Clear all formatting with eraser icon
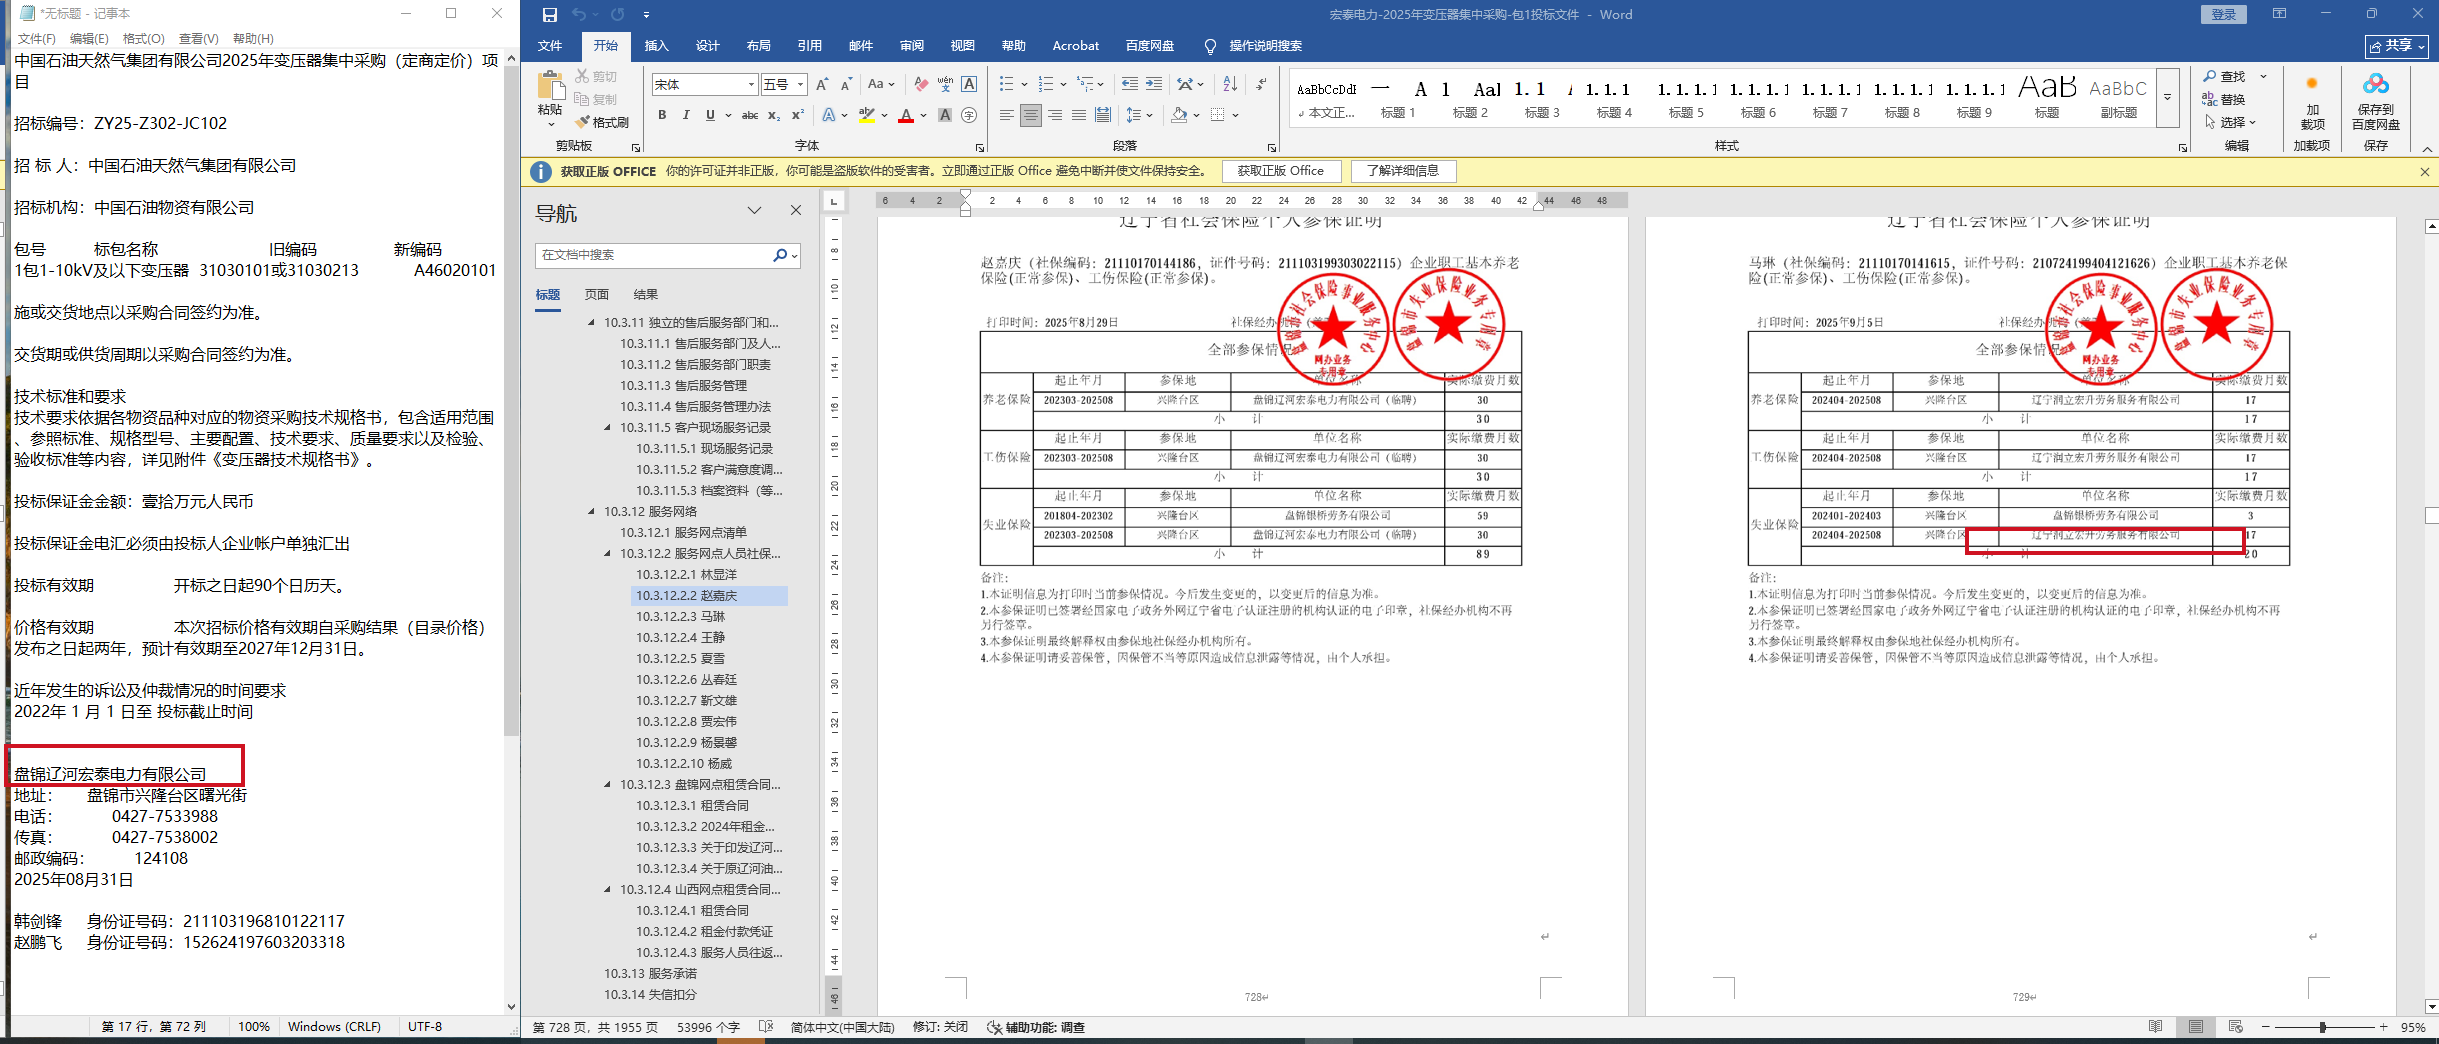Viewport: 2439px width, 1044px height. [x=921, y=84]
